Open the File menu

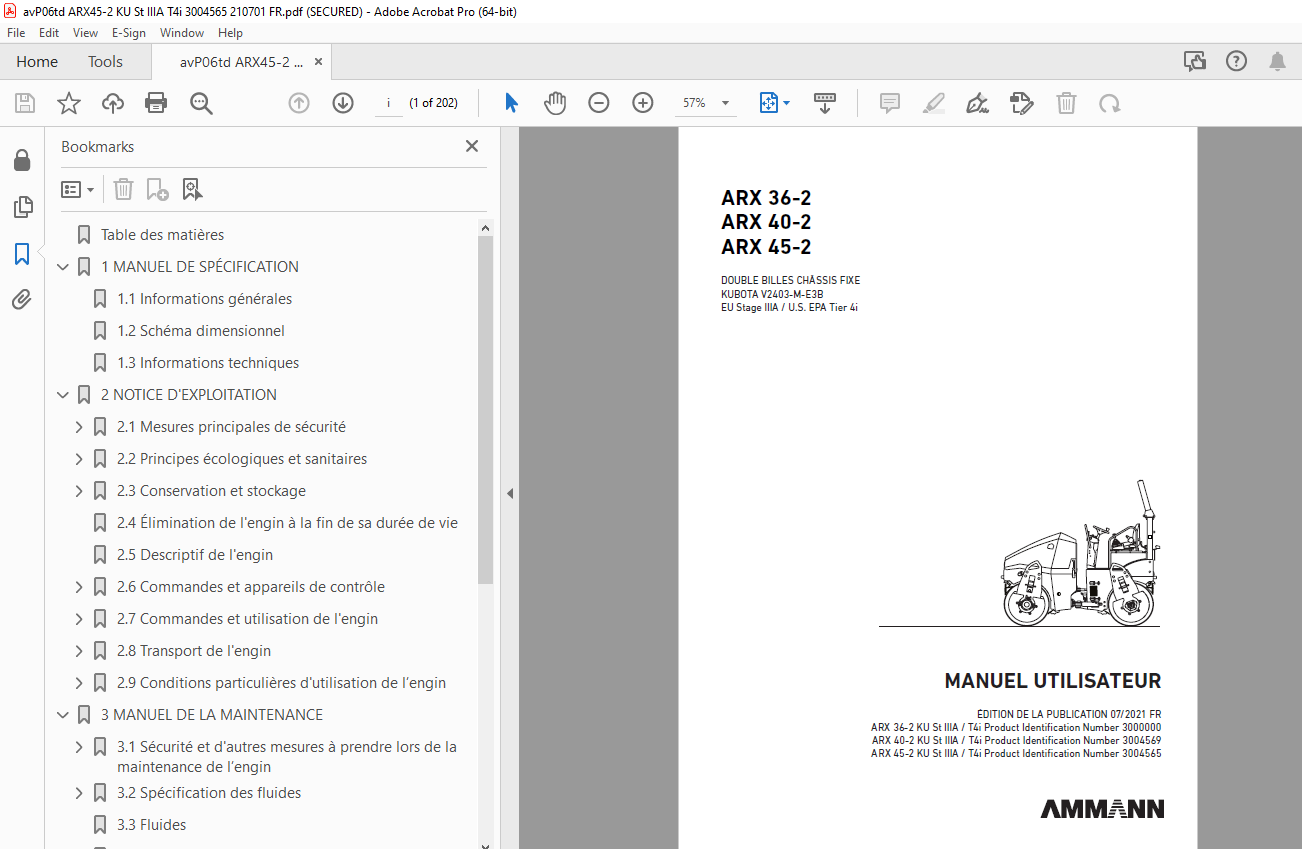coord(16,33)
